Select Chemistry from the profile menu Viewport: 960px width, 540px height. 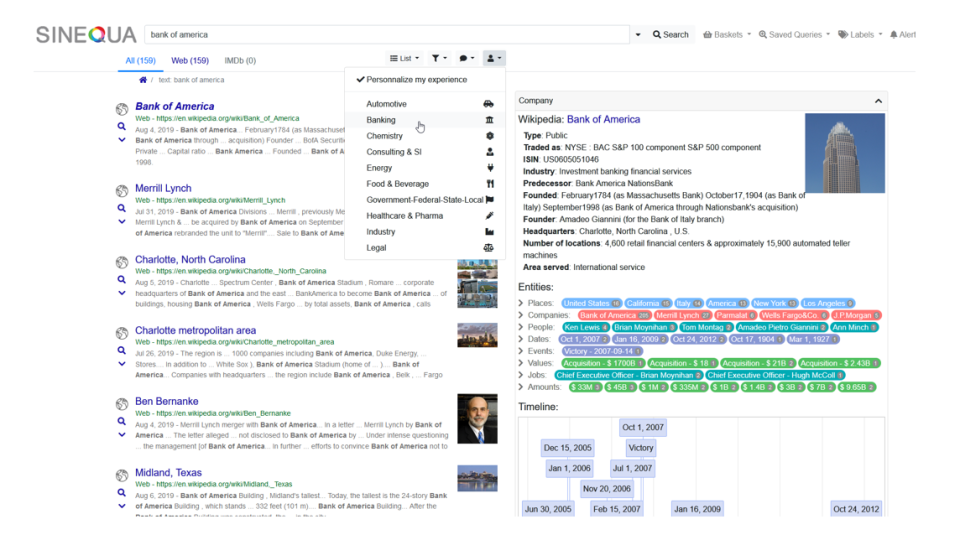tap(425, 136)
